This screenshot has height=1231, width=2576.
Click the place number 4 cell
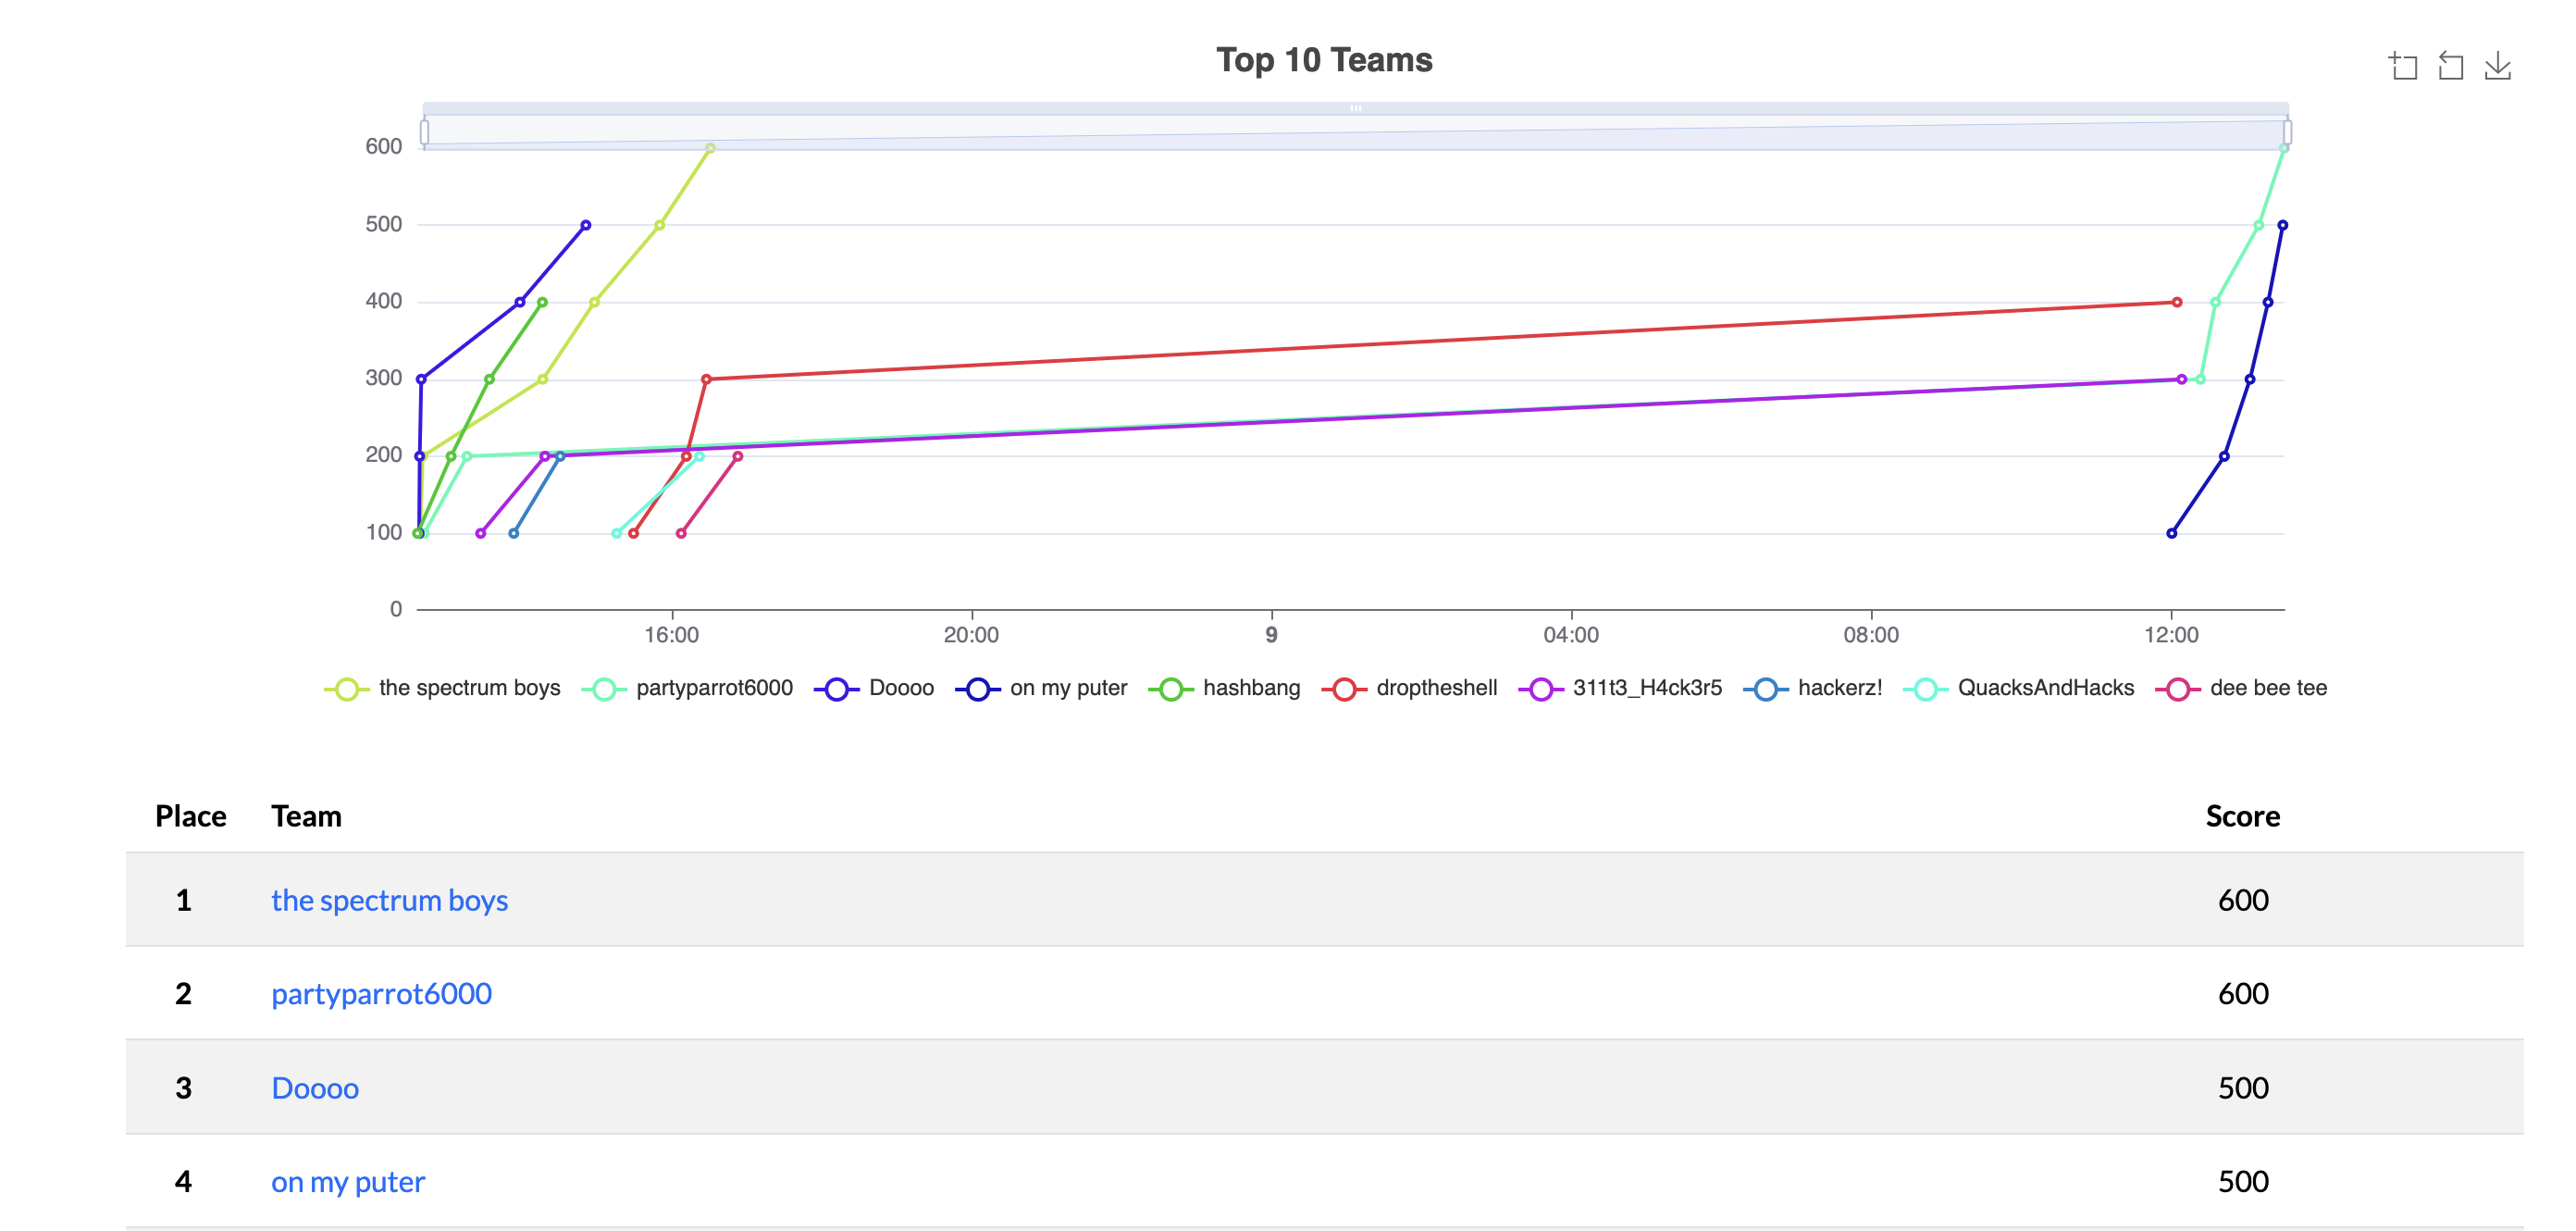183,1182
